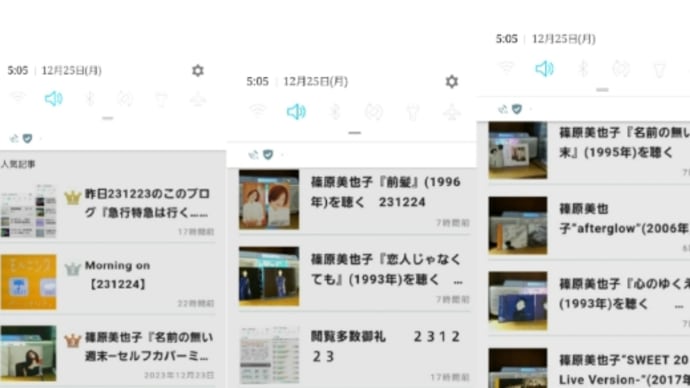Toggle Bluetooth in the left panel
690x388 pixels.
90,99
